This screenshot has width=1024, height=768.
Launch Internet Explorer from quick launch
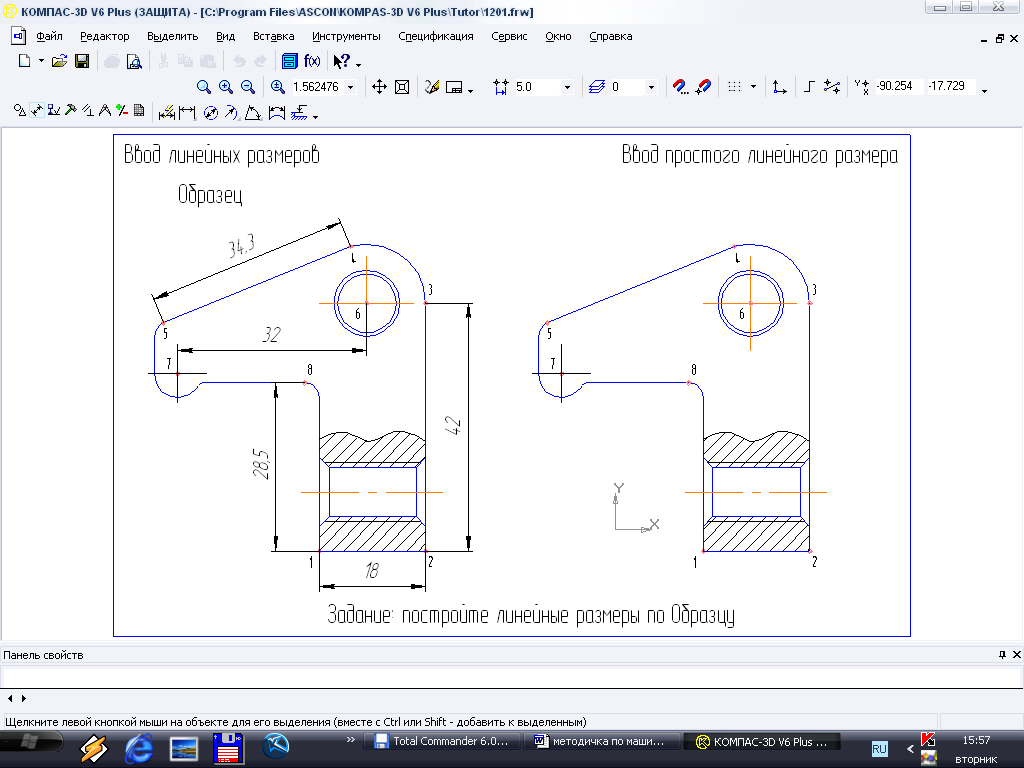click(x=138, y=748)
